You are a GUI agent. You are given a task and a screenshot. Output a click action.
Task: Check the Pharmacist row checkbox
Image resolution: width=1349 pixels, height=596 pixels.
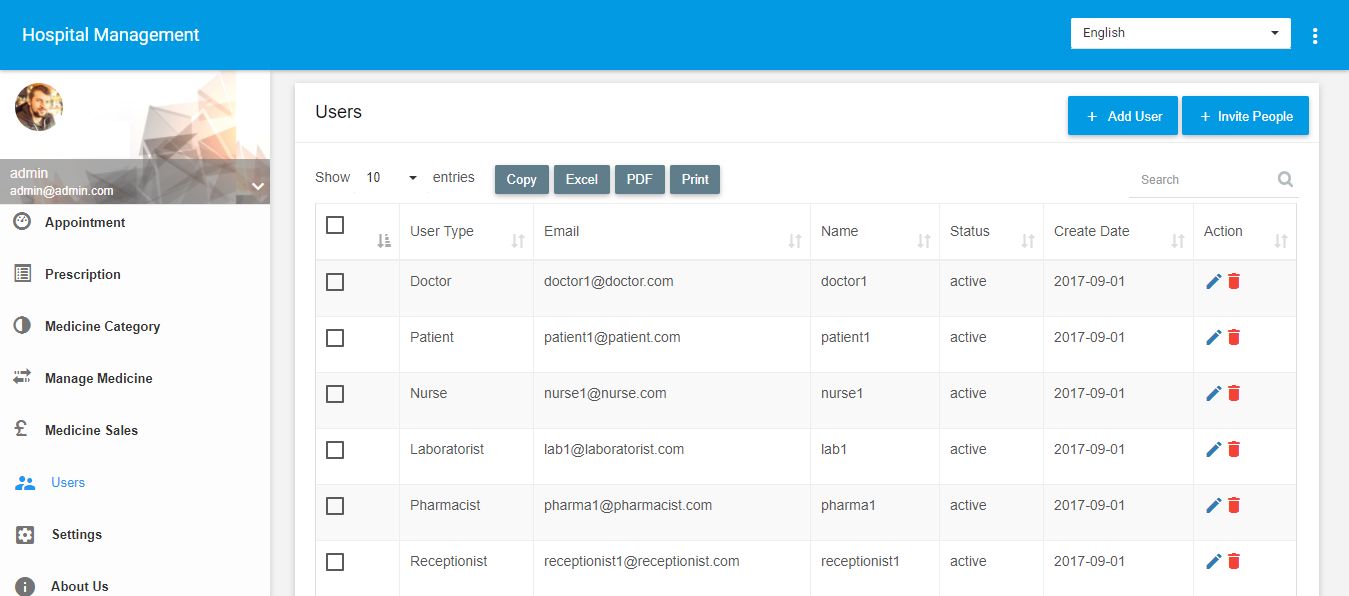(335, 506)
